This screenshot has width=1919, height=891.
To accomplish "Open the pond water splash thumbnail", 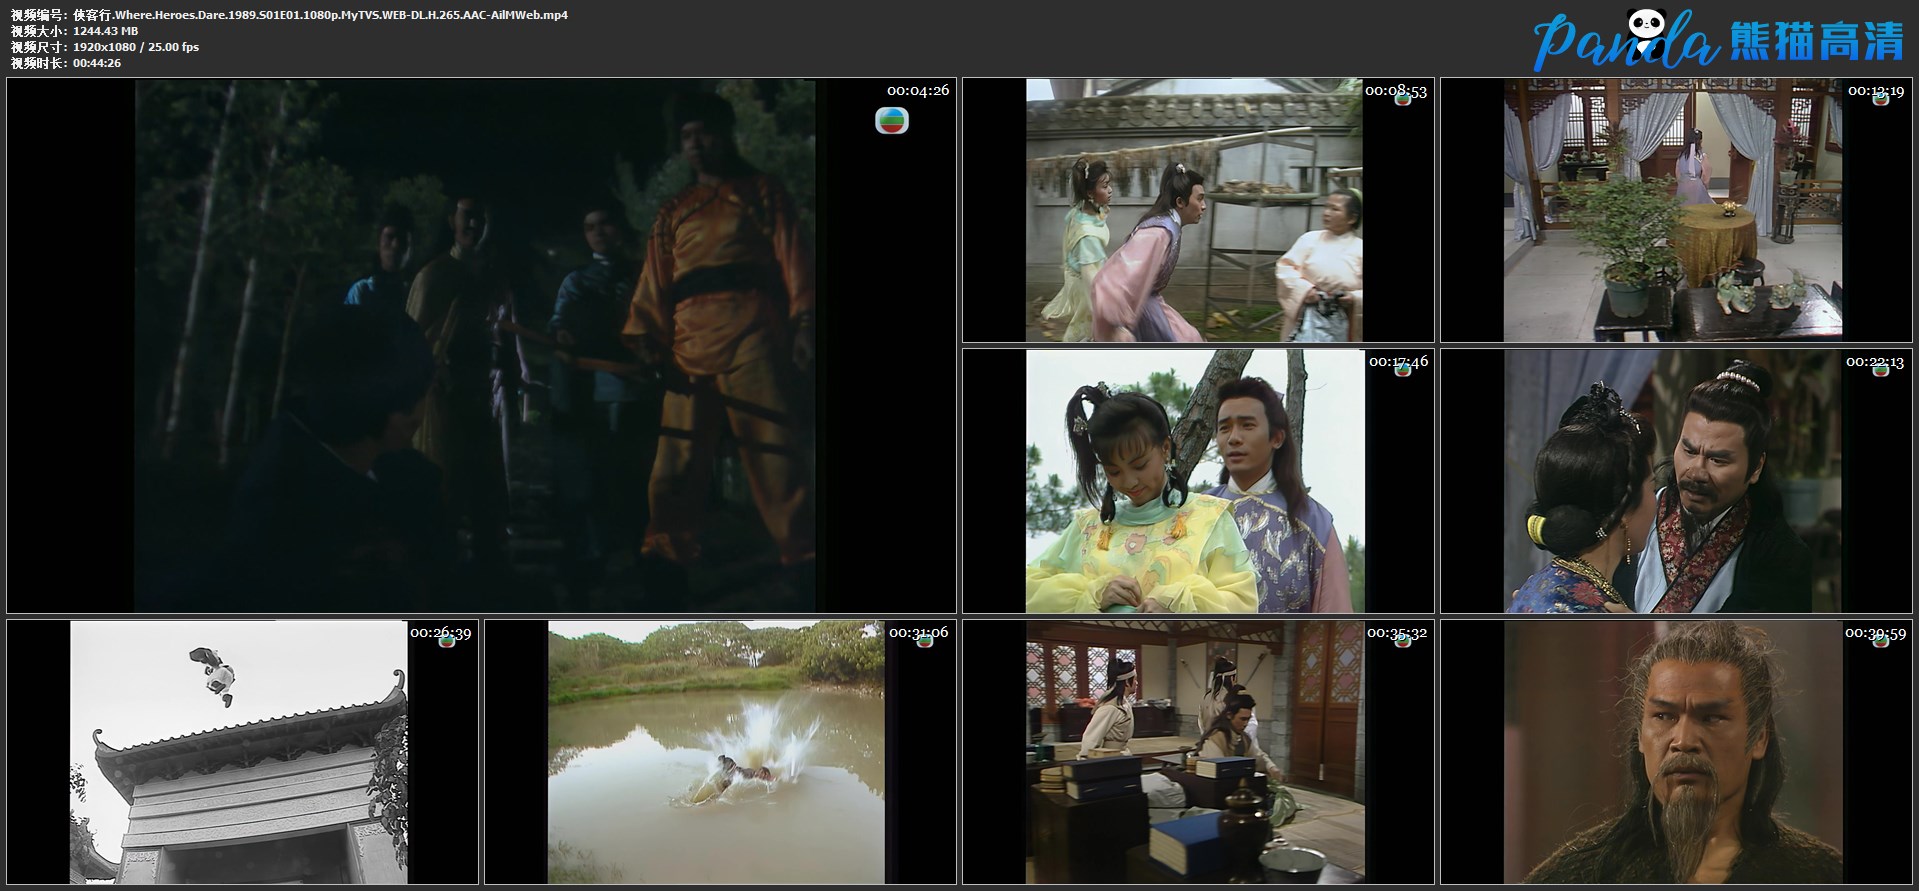I will [720, 752].
